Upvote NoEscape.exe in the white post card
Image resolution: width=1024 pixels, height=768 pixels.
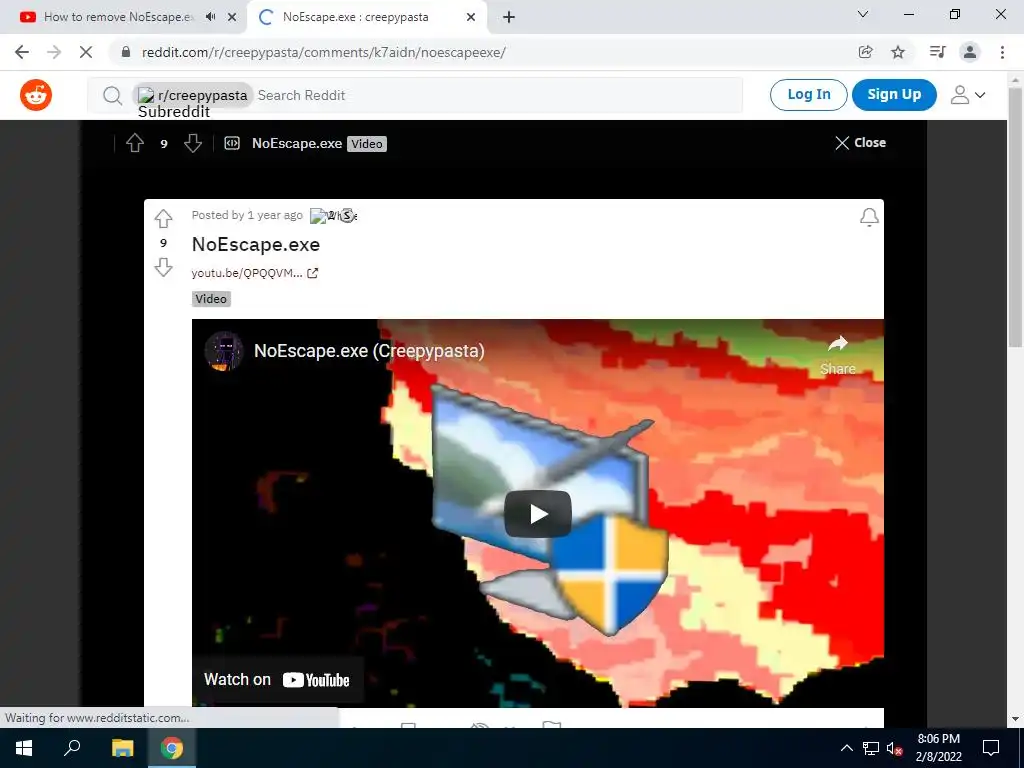point(163,218)
